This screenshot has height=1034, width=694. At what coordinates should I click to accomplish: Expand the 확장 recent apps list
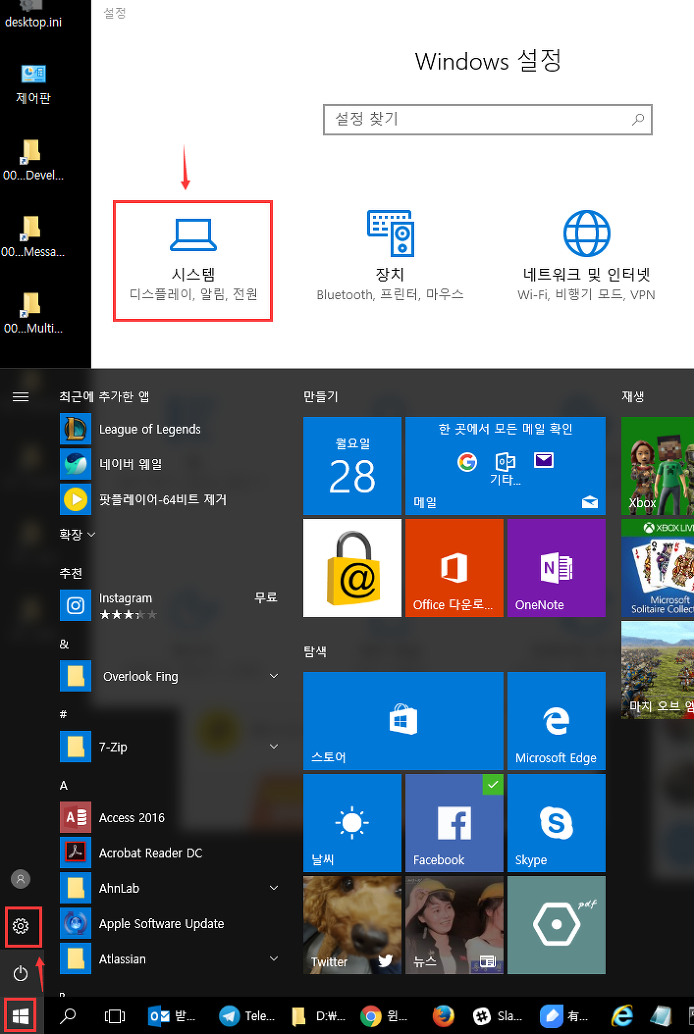(77, 534)
